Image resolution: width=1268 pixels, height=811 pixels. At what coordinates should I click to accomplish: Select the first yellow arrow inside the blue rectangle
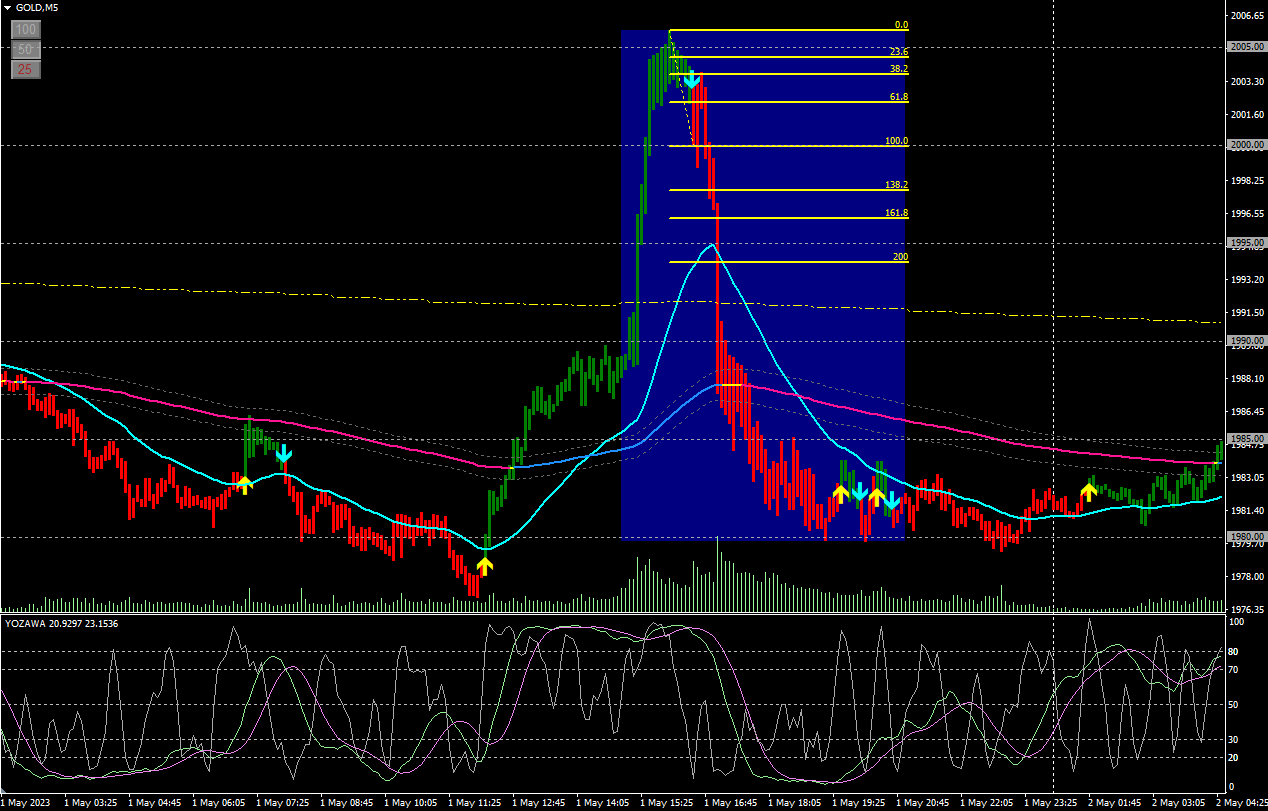pos(841,492)
